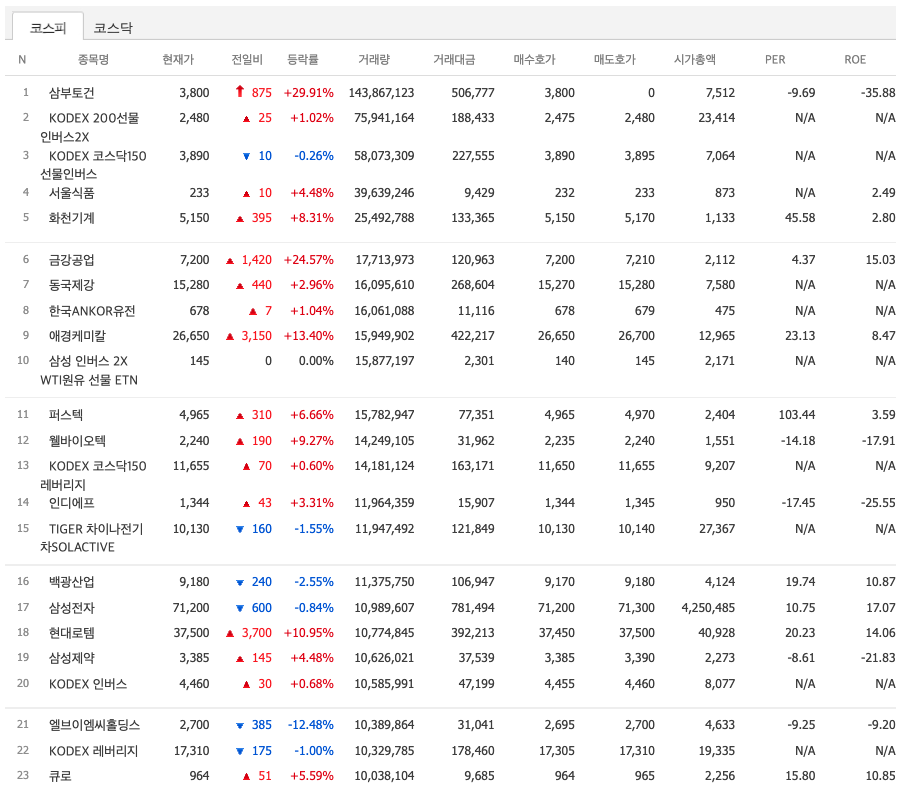Click the 시가총액 column header

[x=695, y=59]
